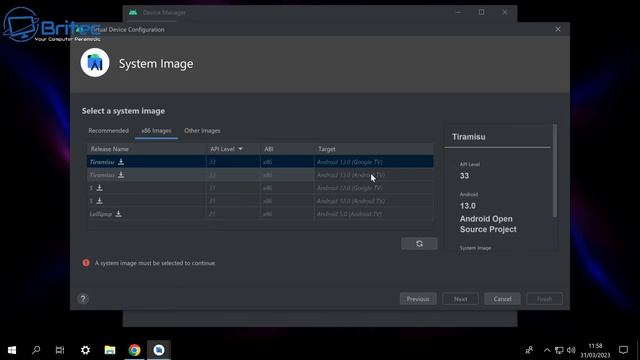Click the Android version 13.0 value

[468, 206]
